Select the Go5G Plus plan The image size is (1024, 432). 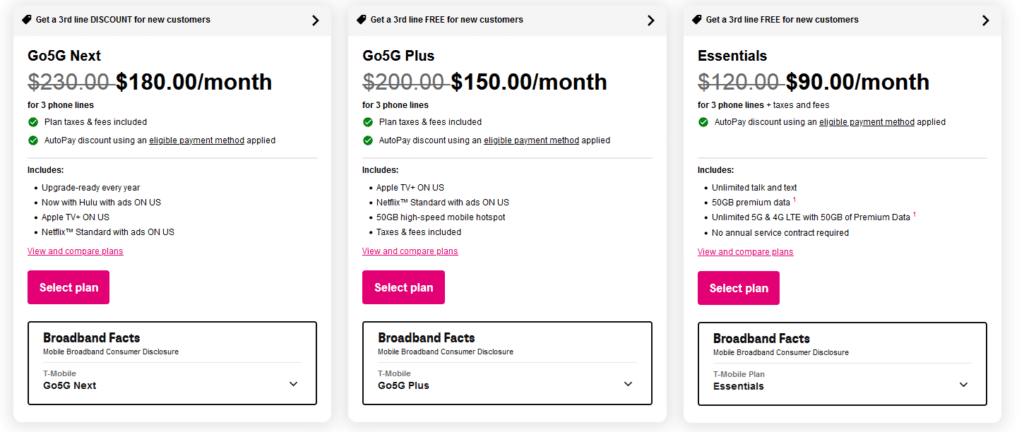pos(403,288)
